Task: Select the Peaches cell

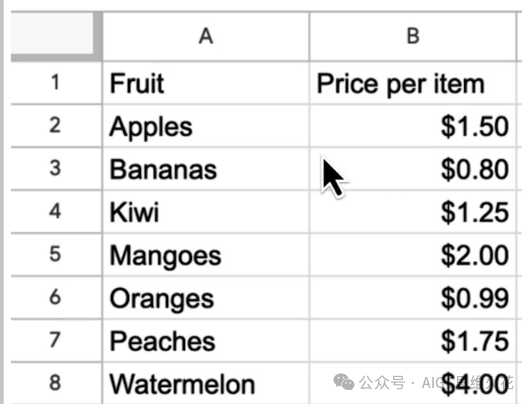Action: click(x=206, y=340)
